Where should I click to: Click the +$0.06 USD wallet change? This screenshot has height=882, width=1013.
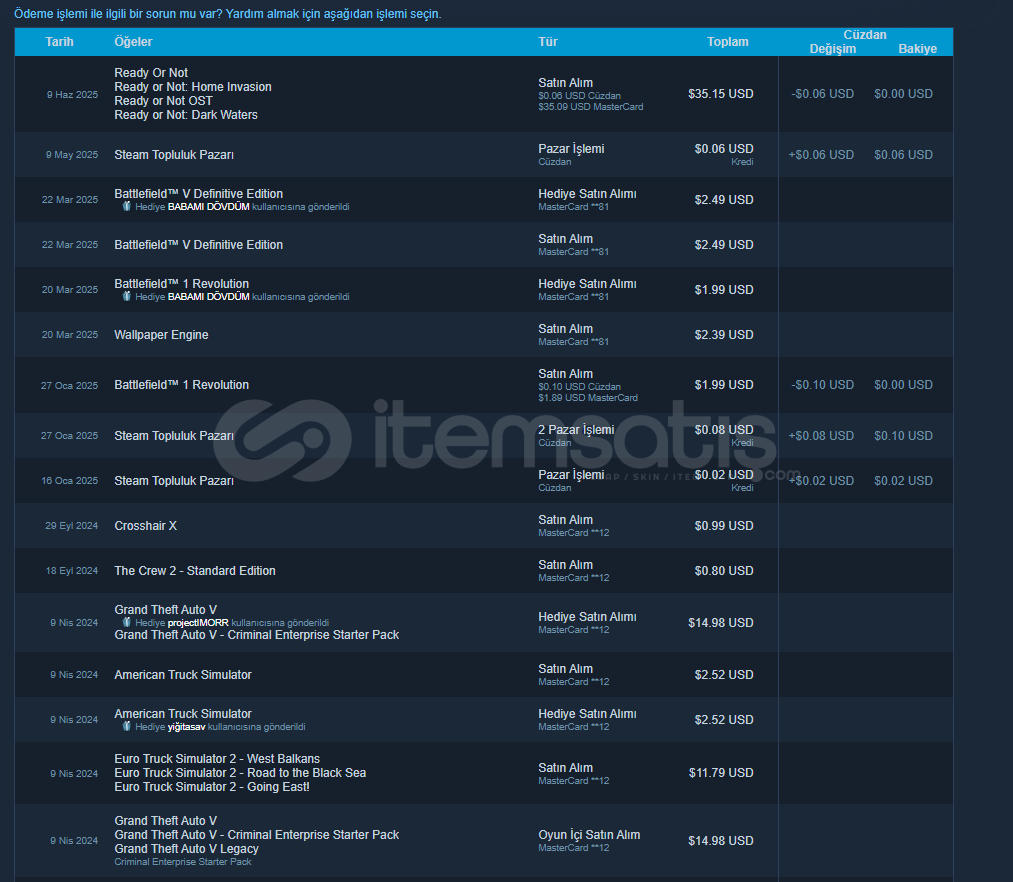821,154
